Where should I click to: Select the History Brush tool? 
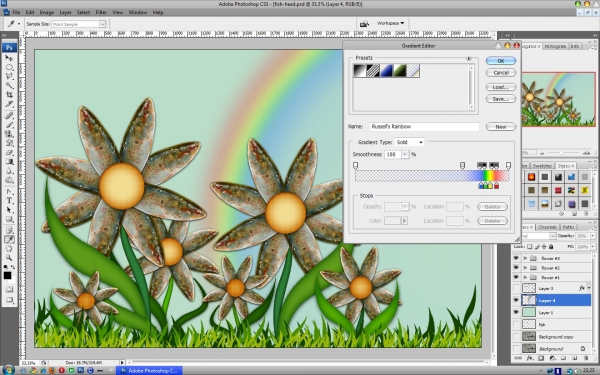coord(9,143)
